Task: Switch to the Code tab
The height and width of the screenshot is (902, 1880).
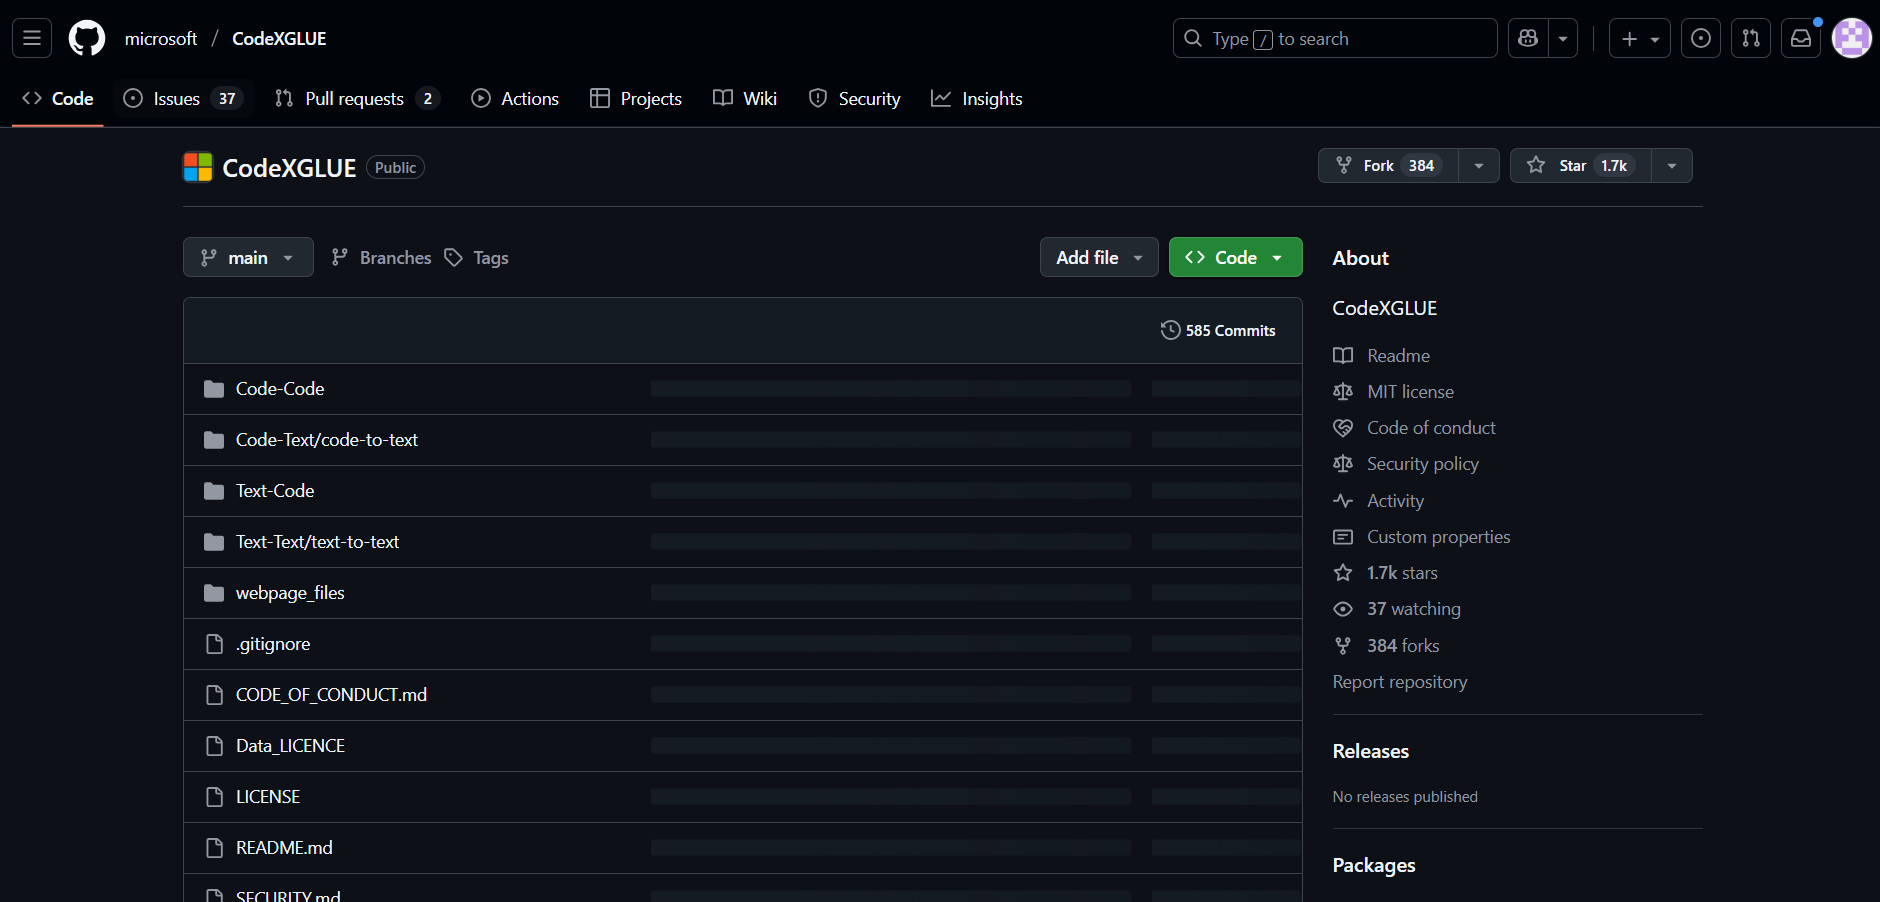Action: pyautogui.click(x=58, y=99)
